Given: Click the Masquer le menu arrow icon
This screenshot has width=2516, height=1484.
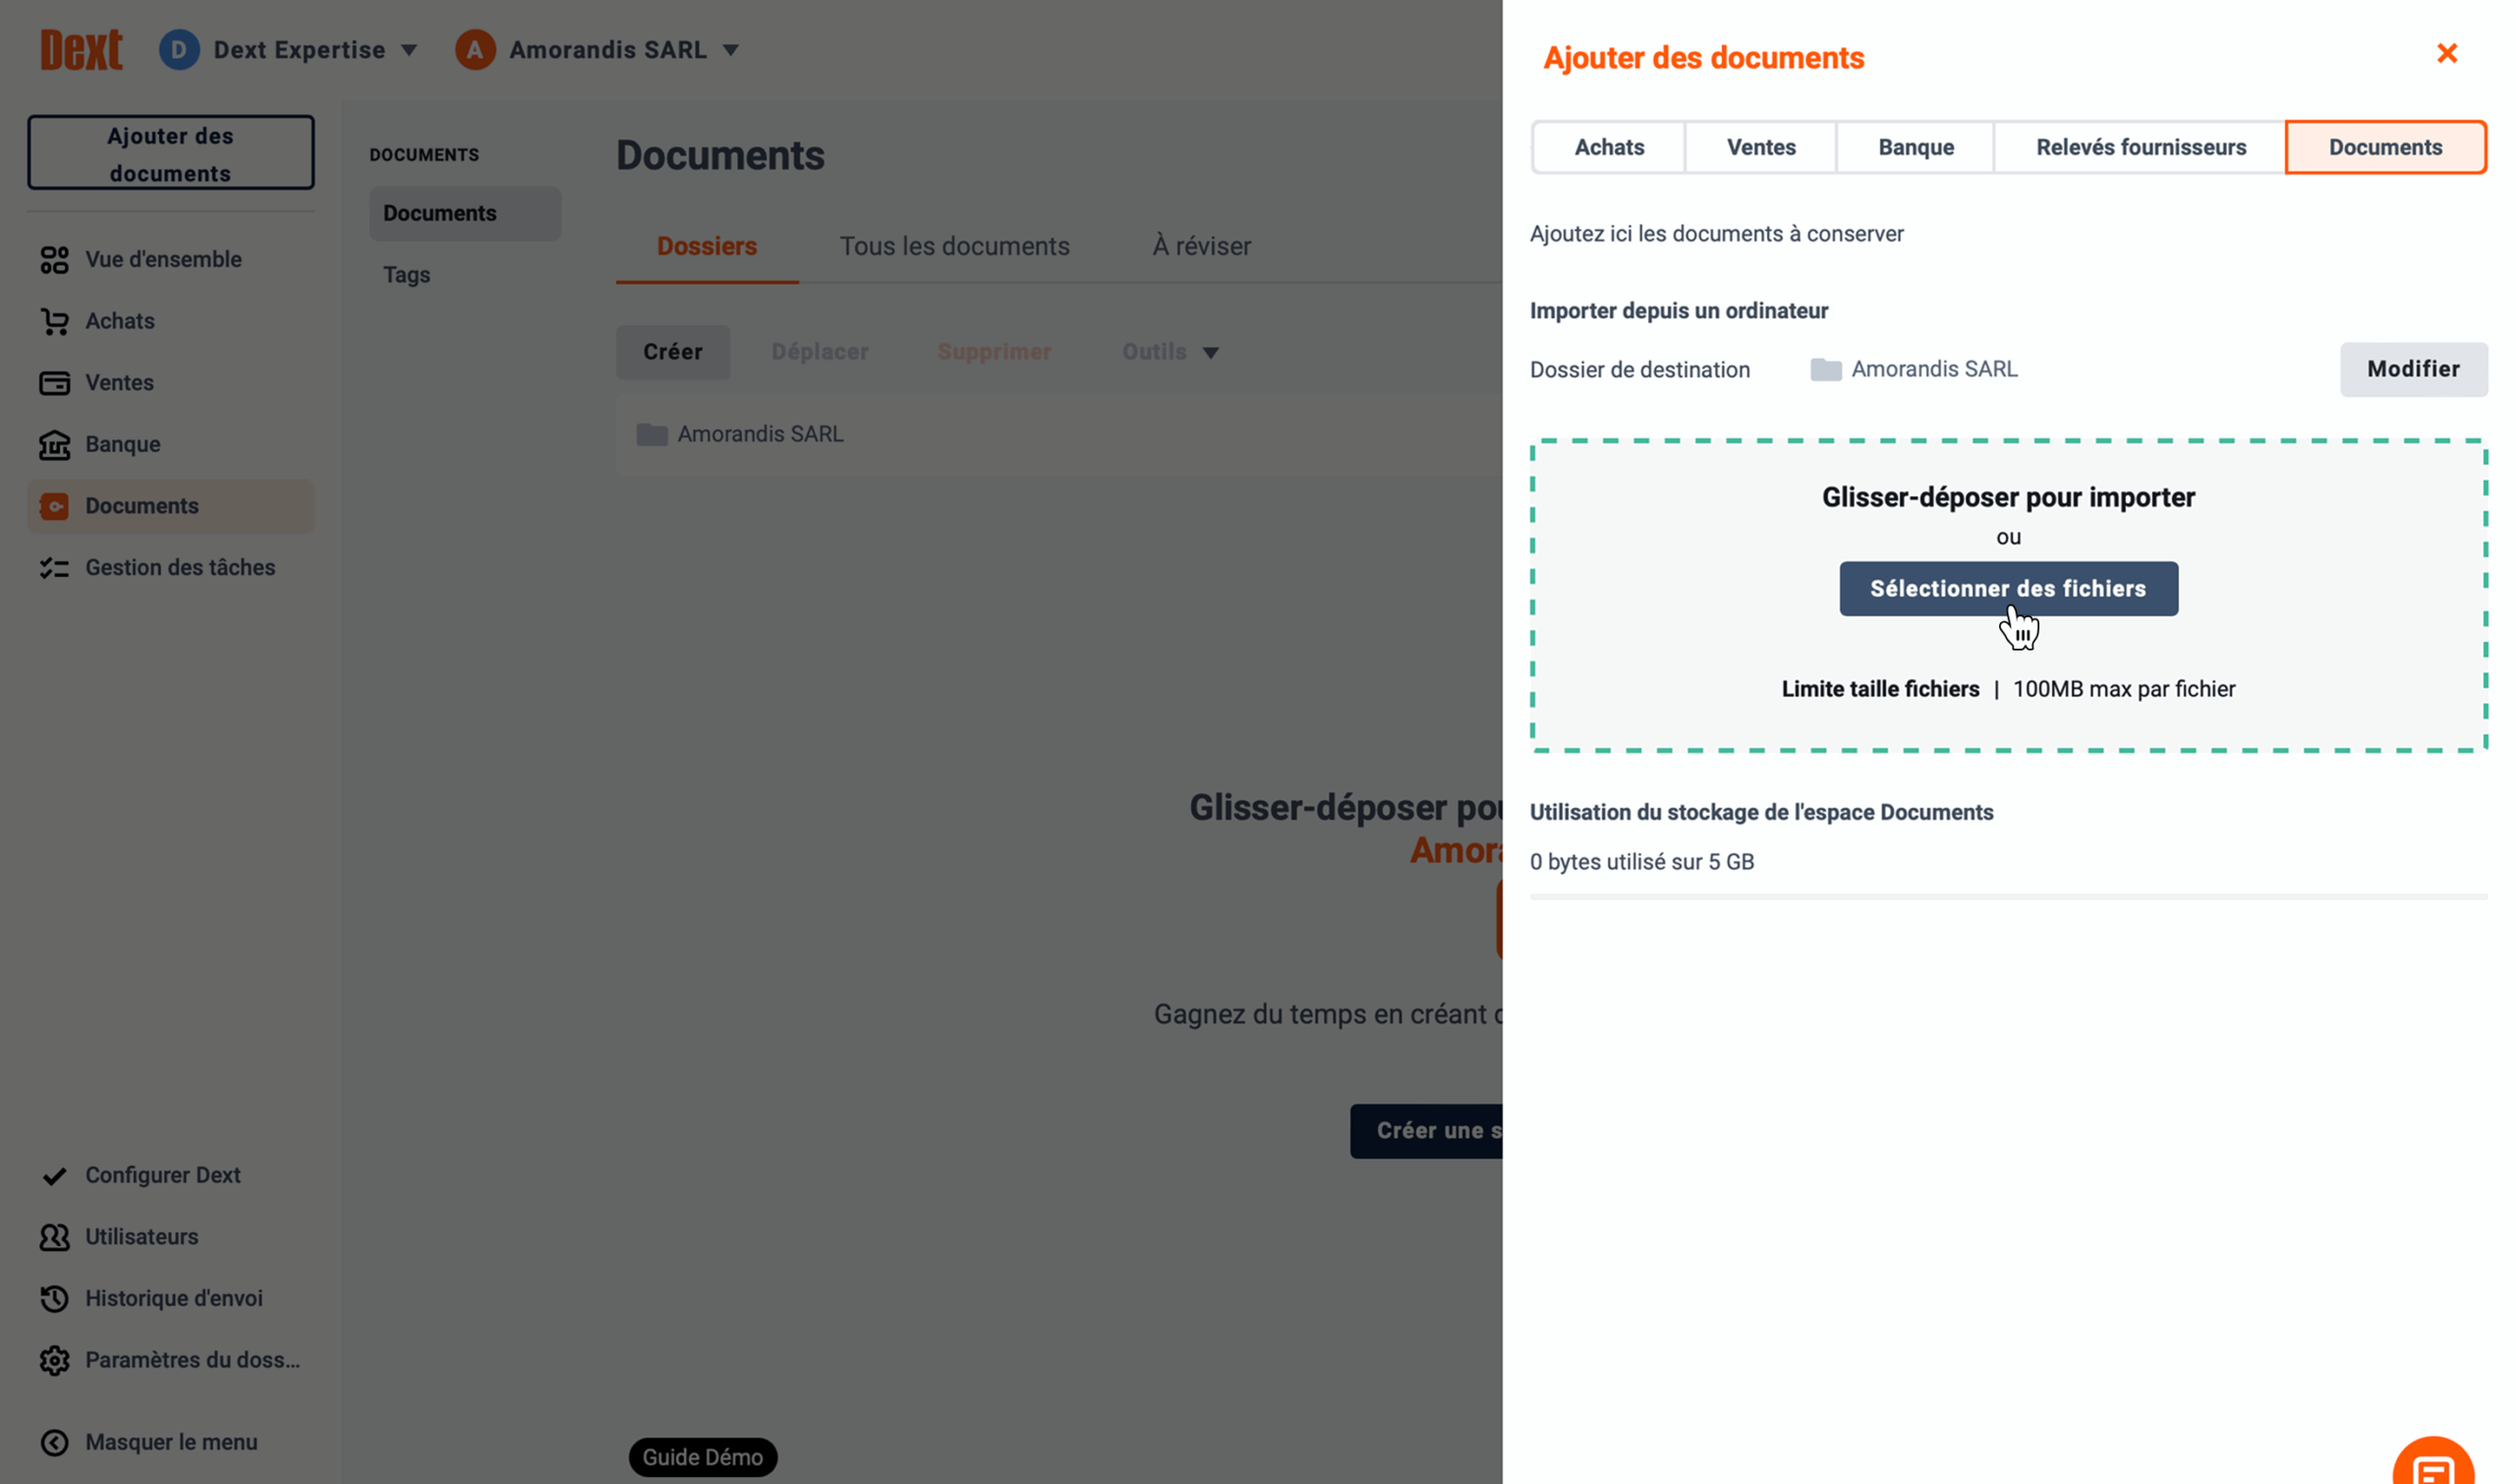Looking at the screenshot, I should coord(54,1442).
